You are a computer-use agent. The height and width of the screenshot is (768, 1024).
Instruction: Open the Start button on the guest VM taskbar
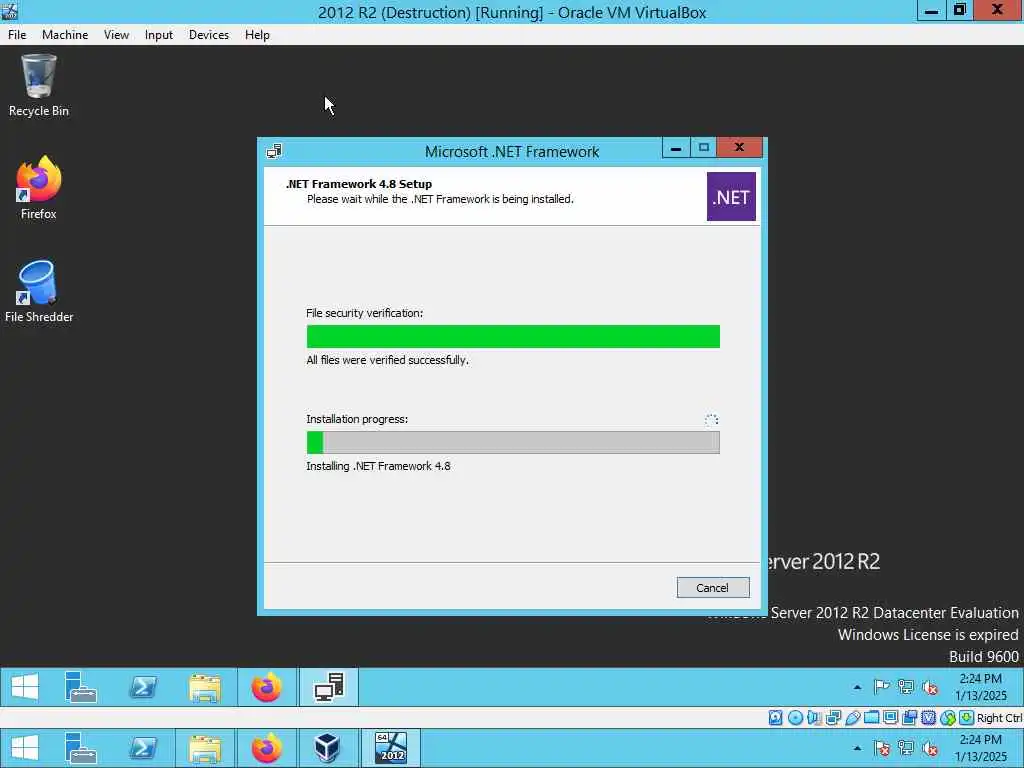[25, 687]
